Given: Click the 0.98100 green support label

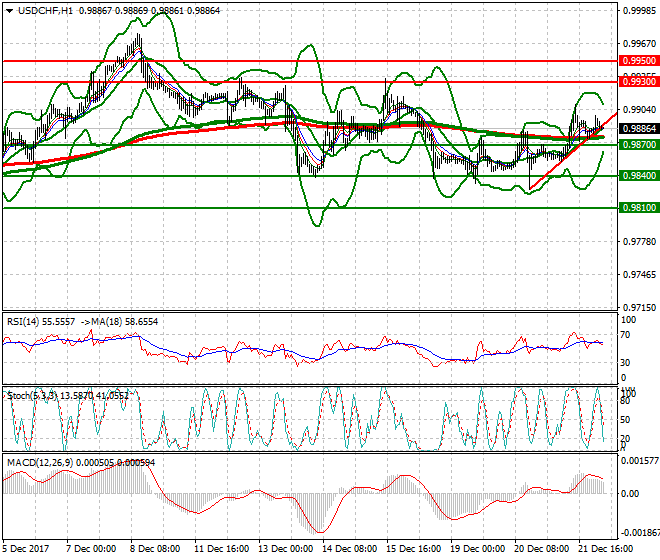Looking at the screenshot, I should point(639,208).
